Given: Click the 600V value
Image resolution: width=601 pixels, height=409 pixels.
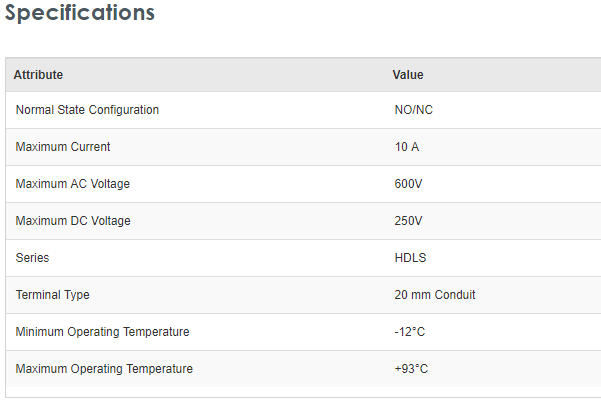Looking at the screenshot, I should (x=409, y=184).
